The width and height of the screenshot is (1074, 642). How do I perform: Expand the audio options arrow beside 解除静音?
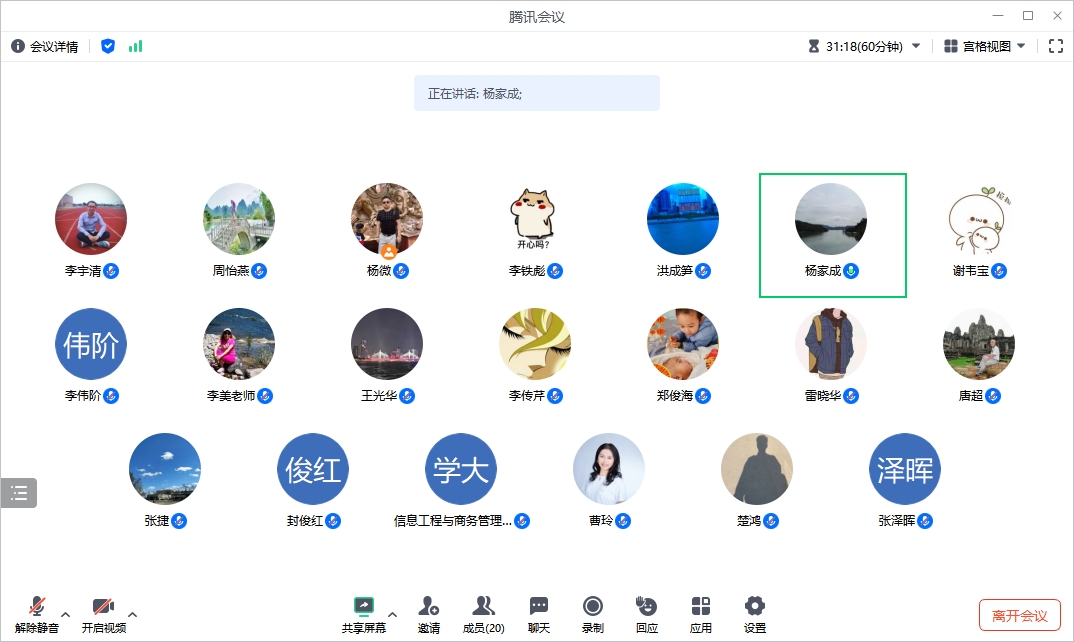(x=66, y=614)
